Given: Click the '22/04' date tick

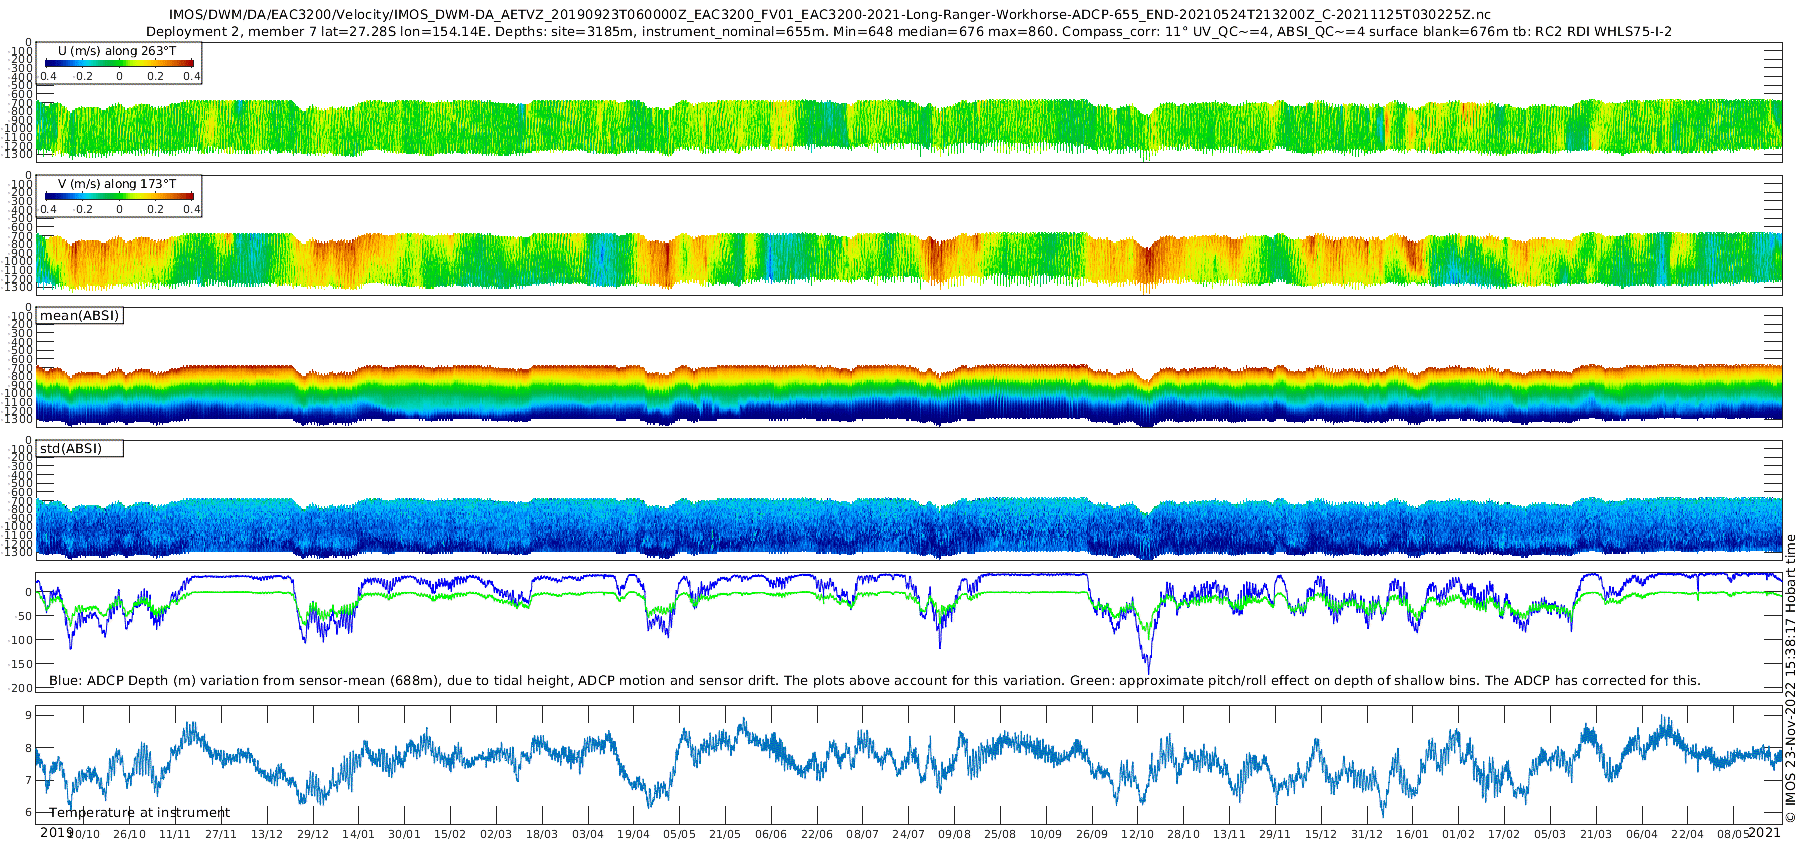Looking at the screenshot, I should click(1688, 834).
